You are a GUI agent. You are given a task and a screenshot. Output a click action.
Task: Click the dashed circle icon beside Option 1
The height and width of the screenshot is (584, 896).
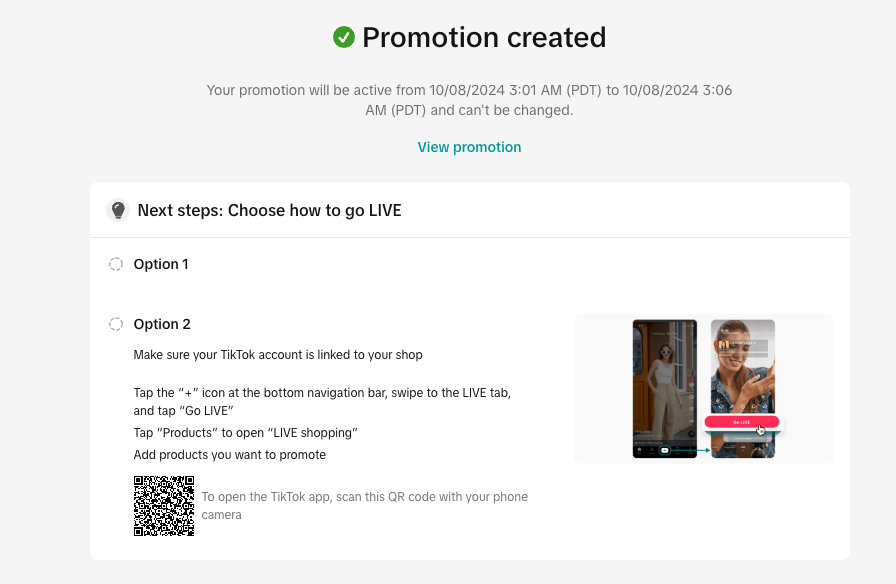point(116,264)
